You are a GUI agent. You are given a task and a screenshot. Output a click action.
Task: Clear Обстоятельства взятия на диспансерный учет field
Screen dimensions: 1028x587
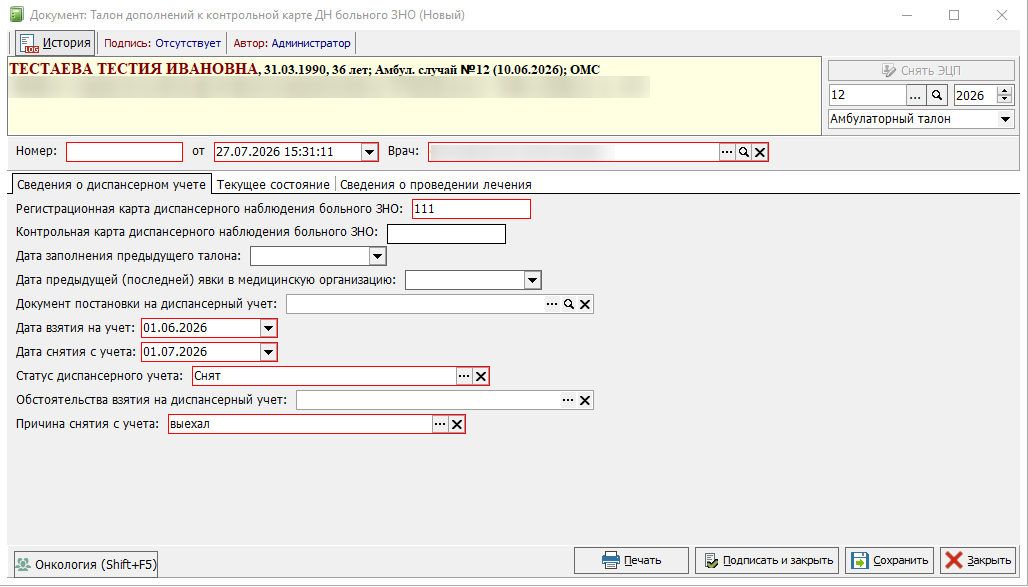(x=585, y=400)
